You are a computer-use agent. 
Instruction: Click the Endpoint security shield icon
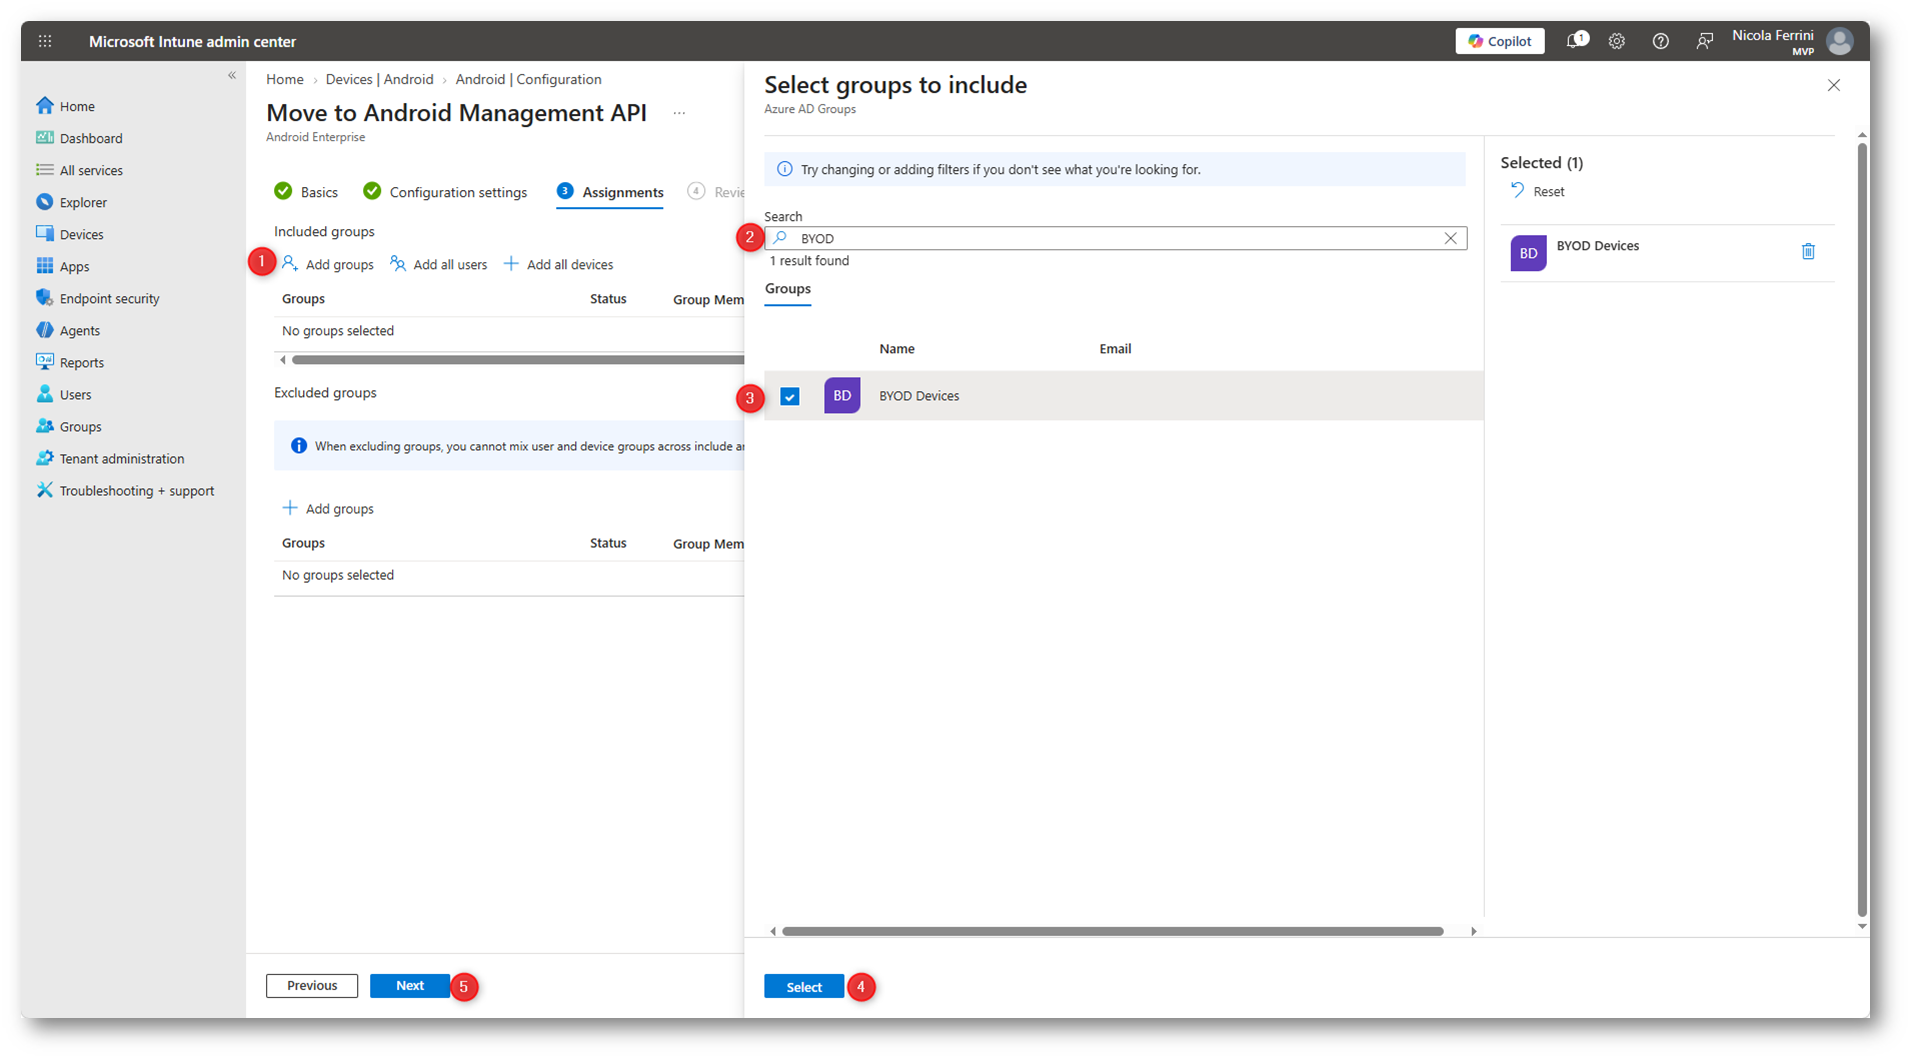pos(45,298)
